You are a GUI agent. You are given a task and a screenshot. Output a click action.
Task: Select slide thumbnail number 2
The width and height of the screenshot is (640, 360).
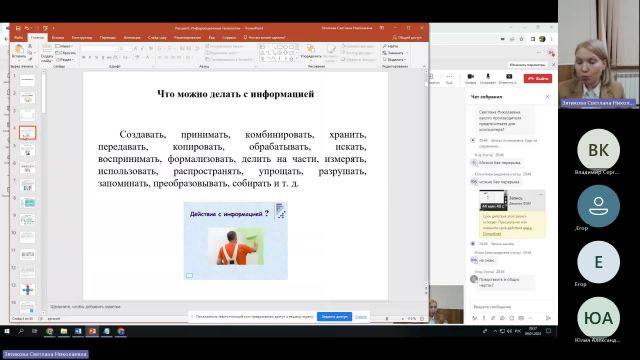(27, 98)
